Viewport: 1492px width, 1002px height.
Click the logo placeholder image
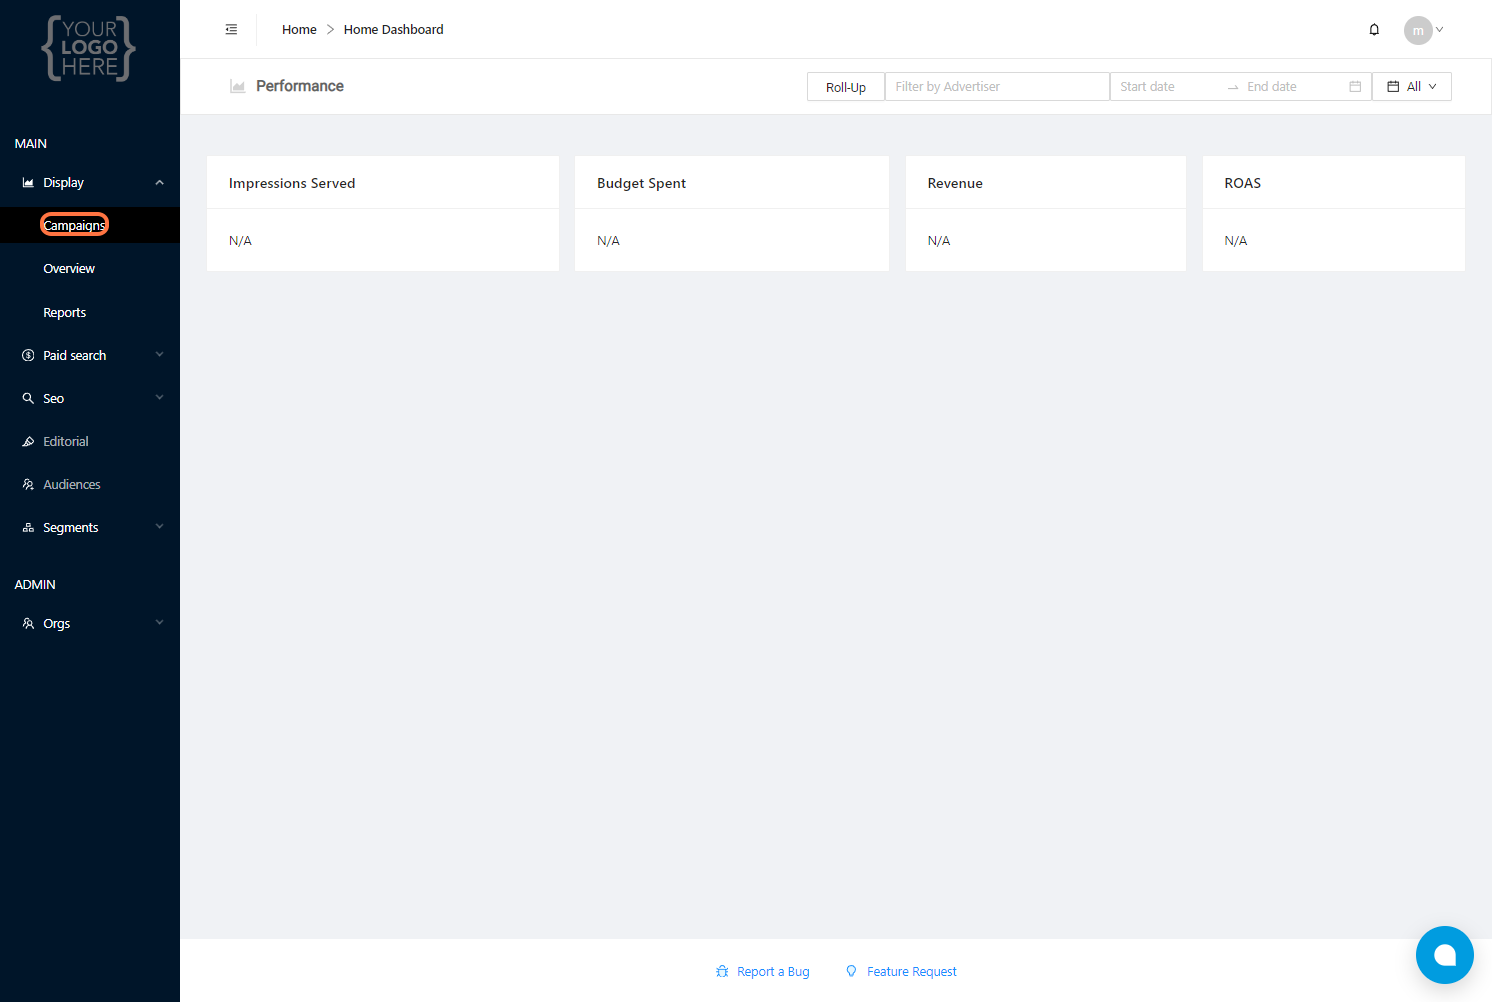click(x=89, y=48)
